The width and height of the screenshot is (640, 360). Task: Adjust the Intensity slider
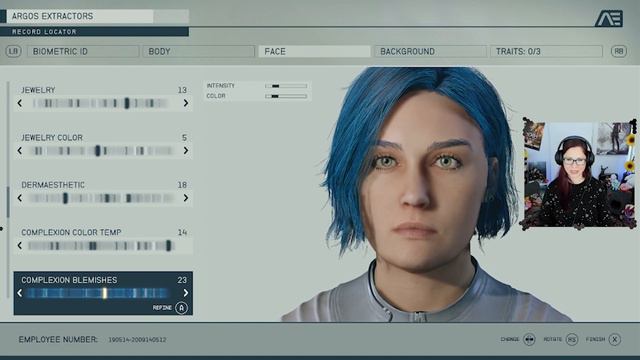pyautogui.click(x=286, y=86)
